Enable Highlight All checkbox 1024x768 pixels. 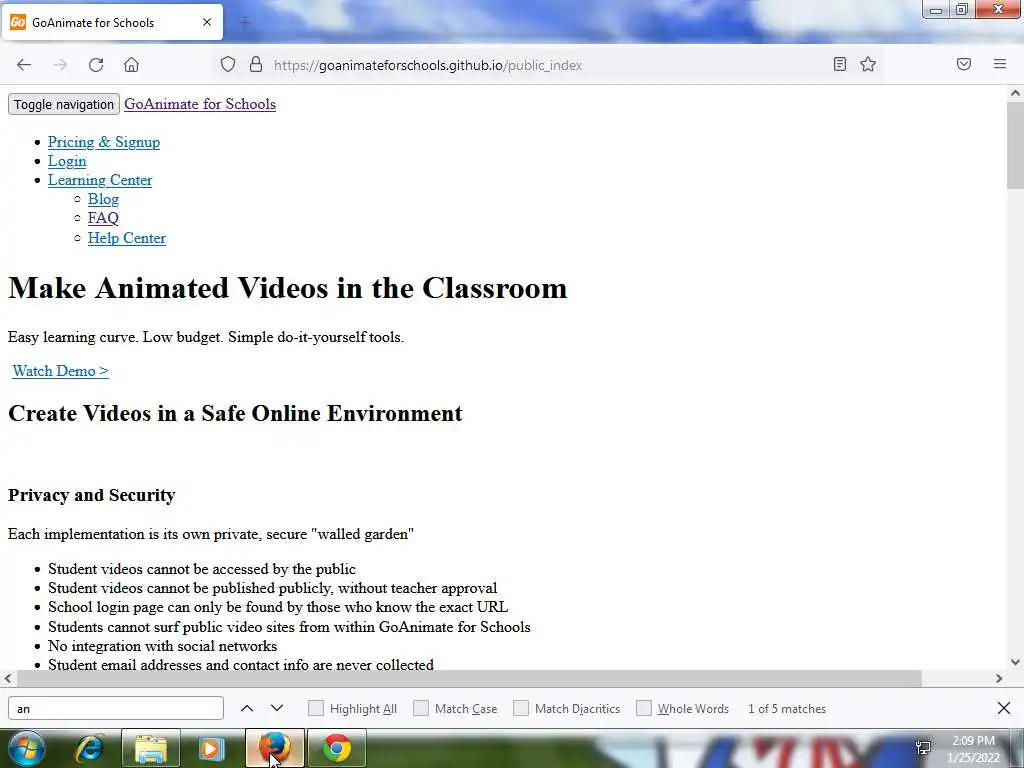pyautogui.click(x=316, y=709)
